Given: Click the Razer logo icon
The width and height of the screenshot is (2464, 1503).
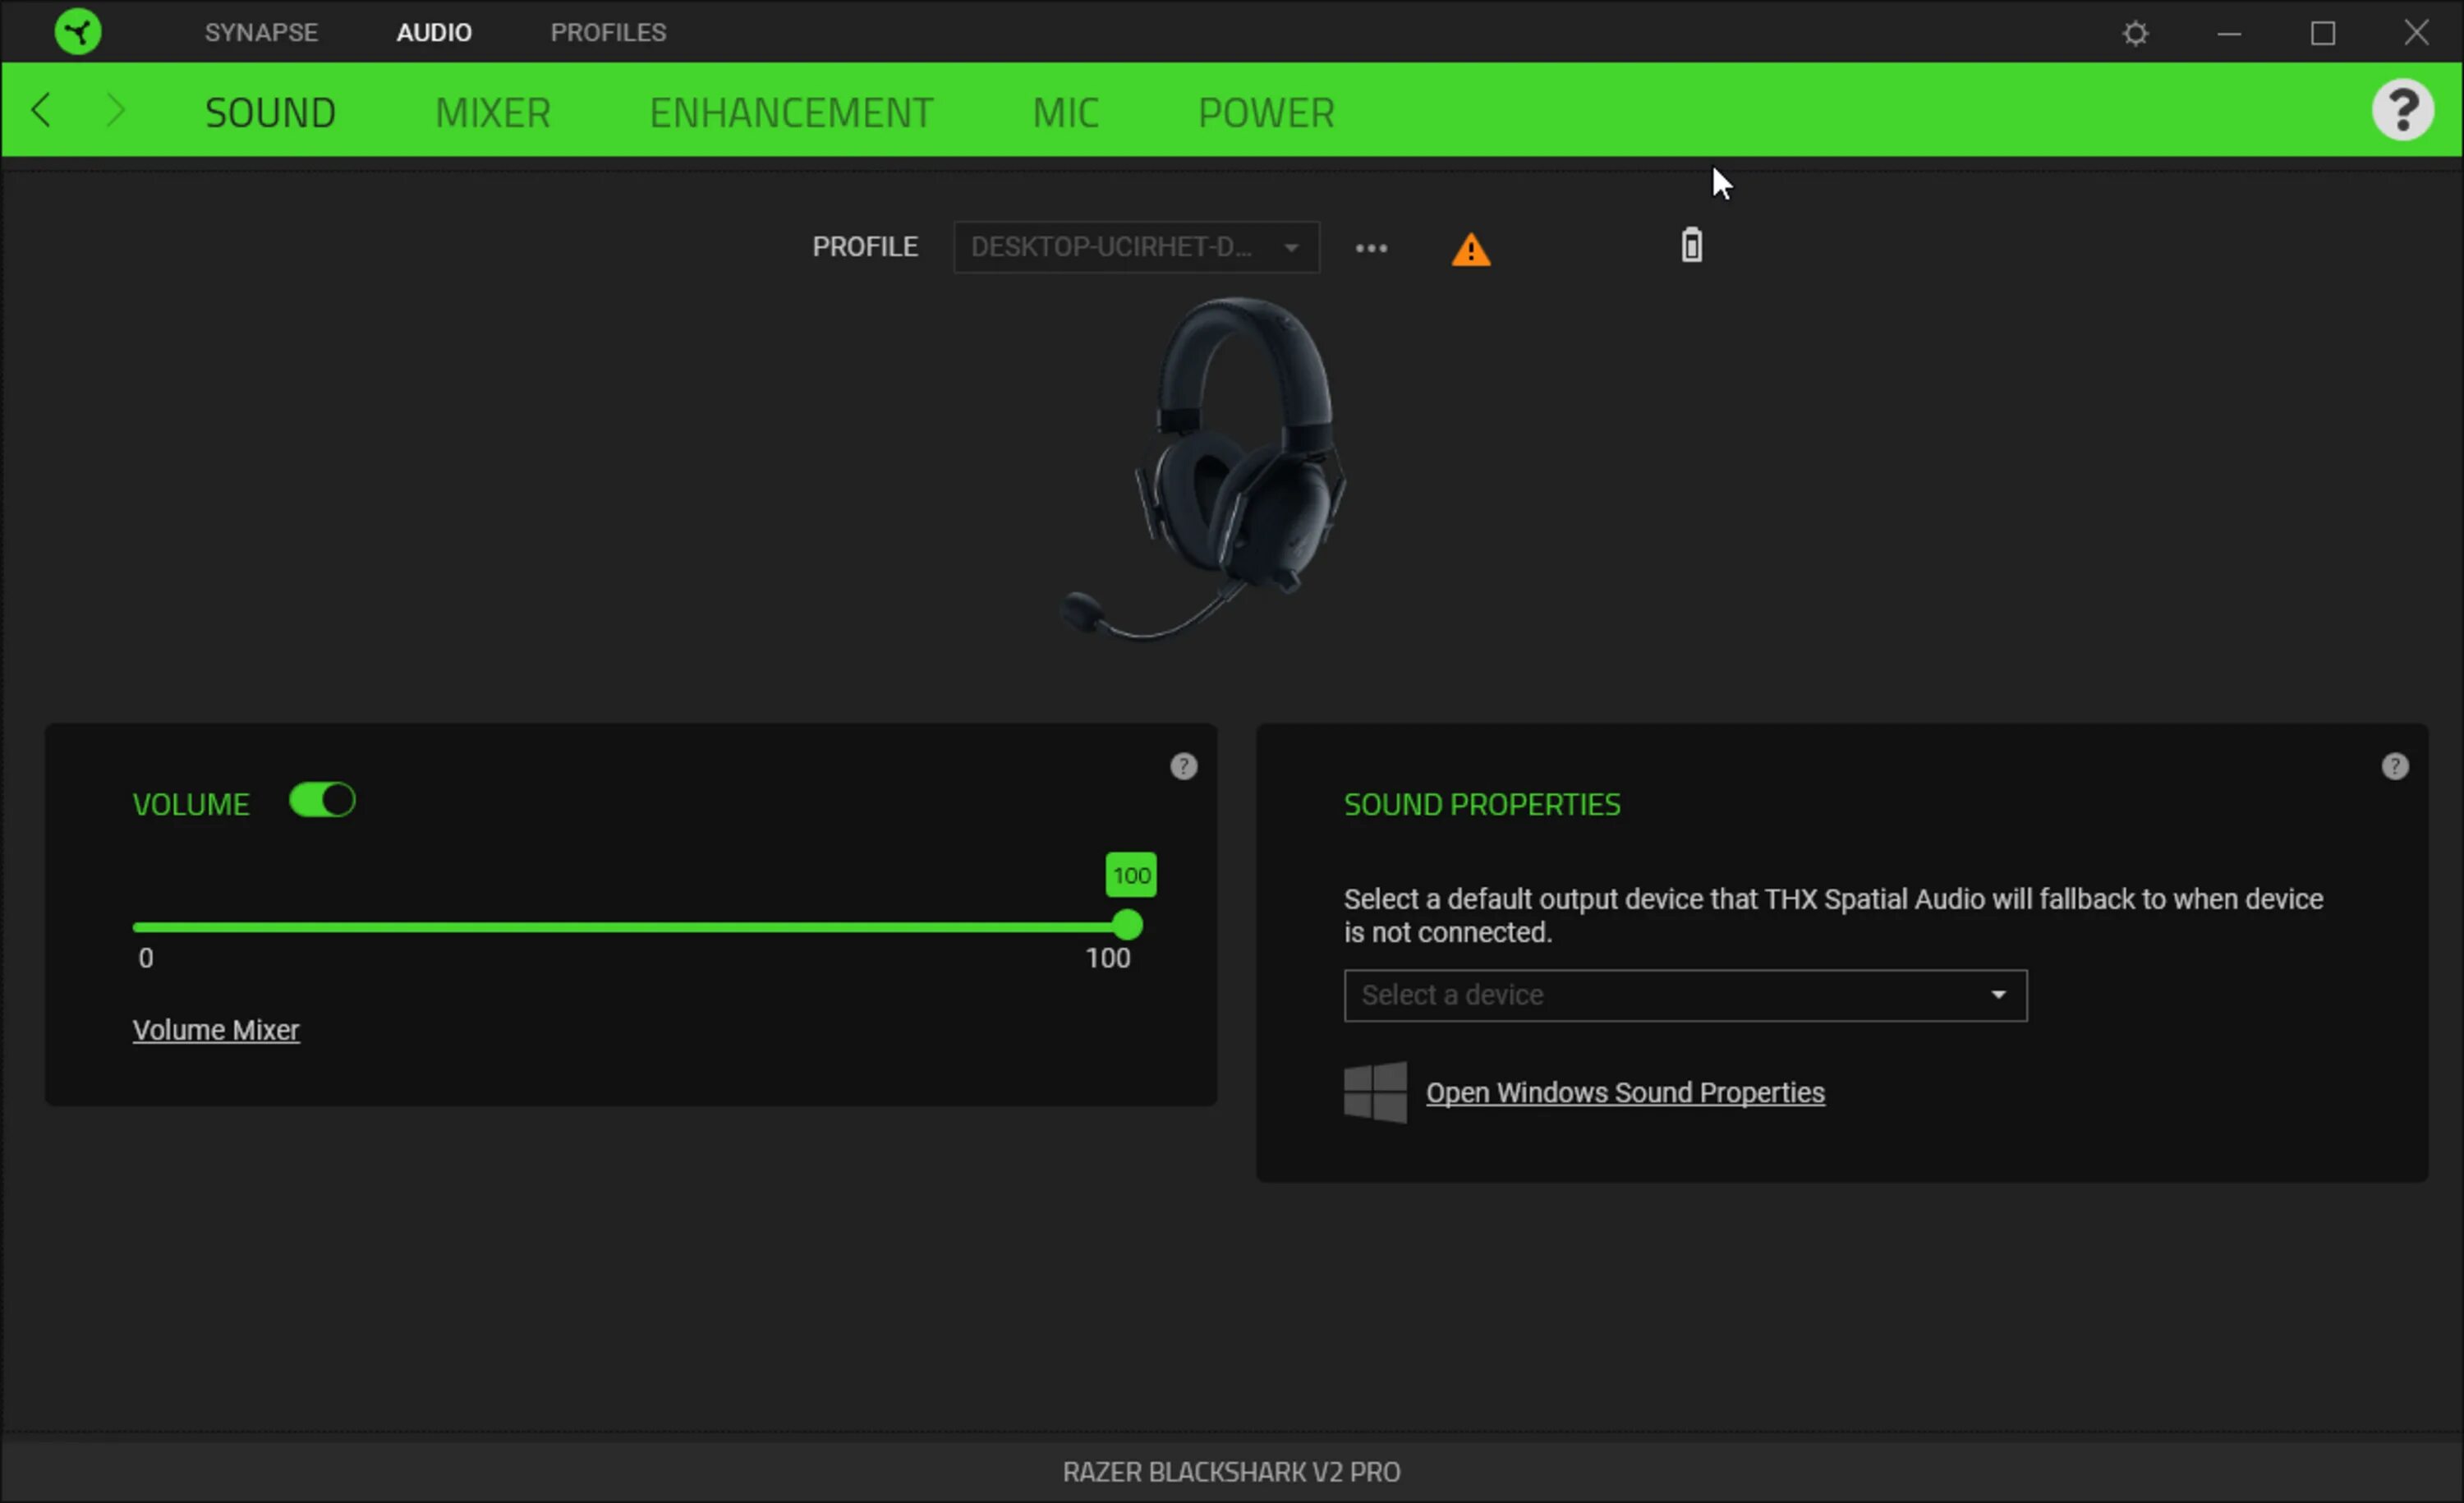Looking at the screenshot, I should [77, 32].
